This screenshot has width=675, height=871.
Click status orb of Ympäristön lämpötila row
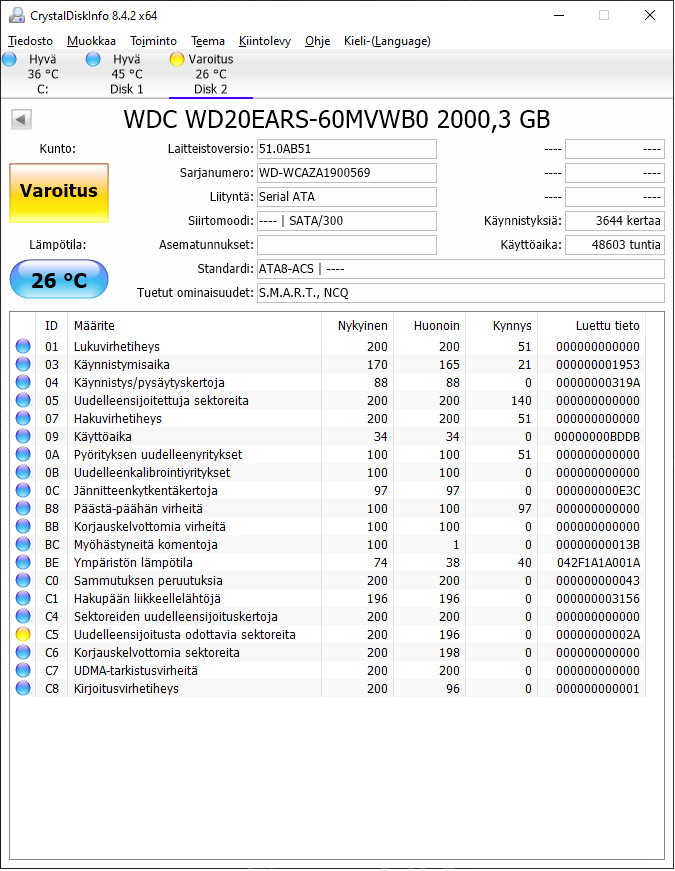pos(23,562)
